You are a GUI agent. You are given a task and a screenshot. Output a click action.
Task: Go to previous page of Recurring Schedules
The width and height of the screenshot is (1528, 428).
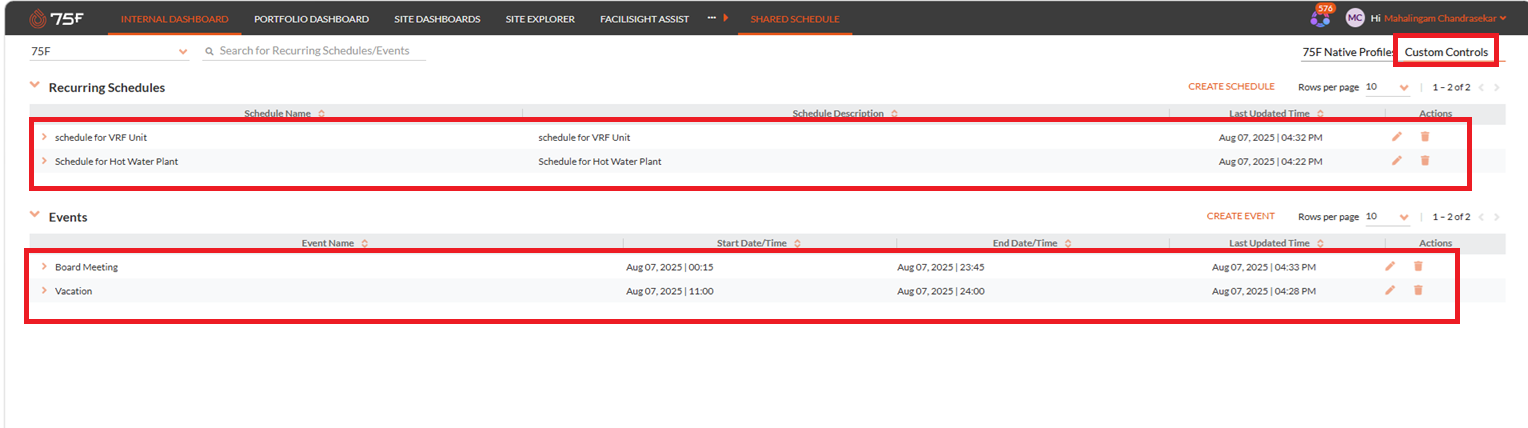pyautogui.click(x=1481, y=87)
